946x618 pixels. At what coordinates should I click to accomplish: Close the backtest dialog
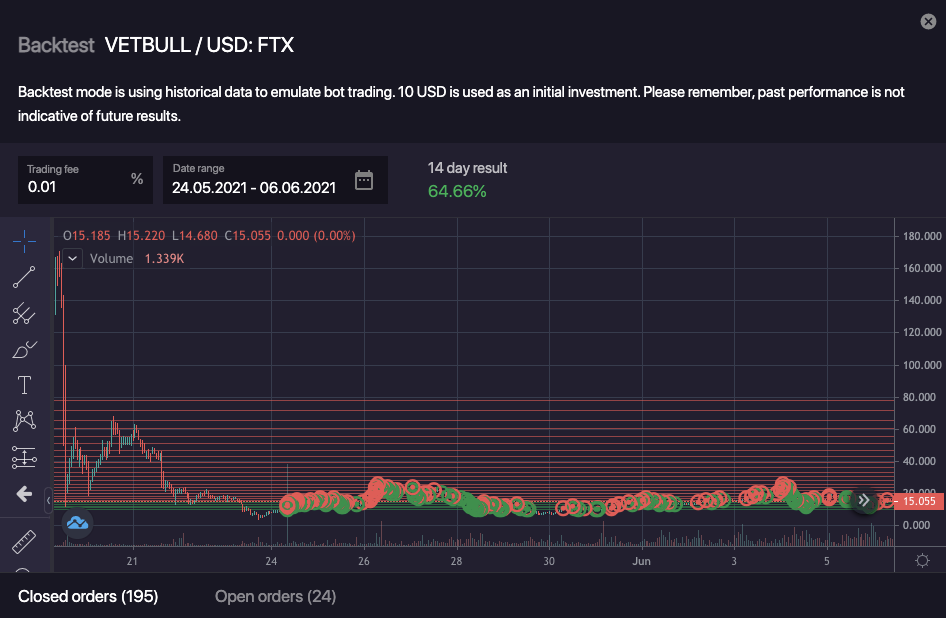[928, 22]
